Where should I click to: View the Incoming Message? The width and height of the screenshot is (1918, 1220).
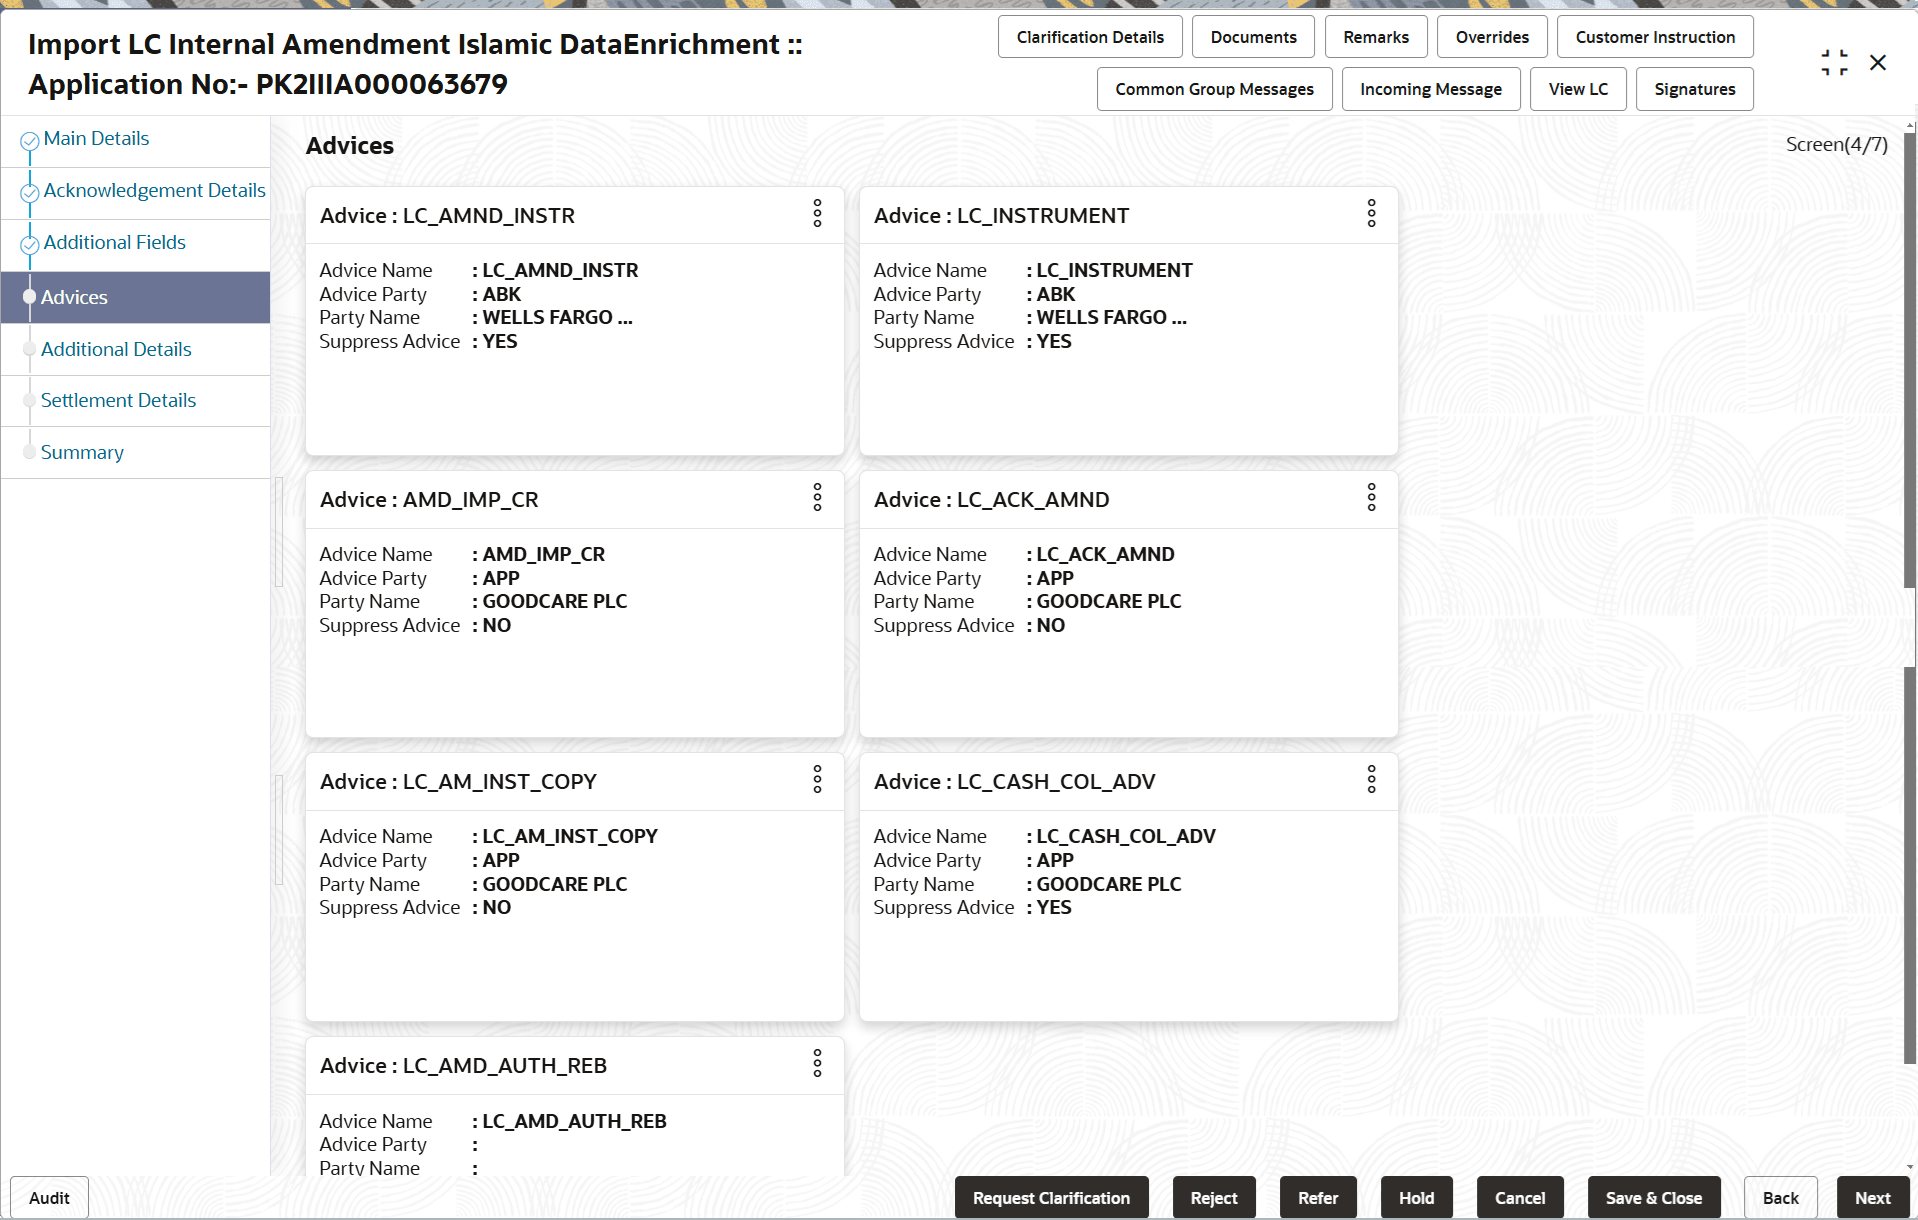pos(1431,89)
